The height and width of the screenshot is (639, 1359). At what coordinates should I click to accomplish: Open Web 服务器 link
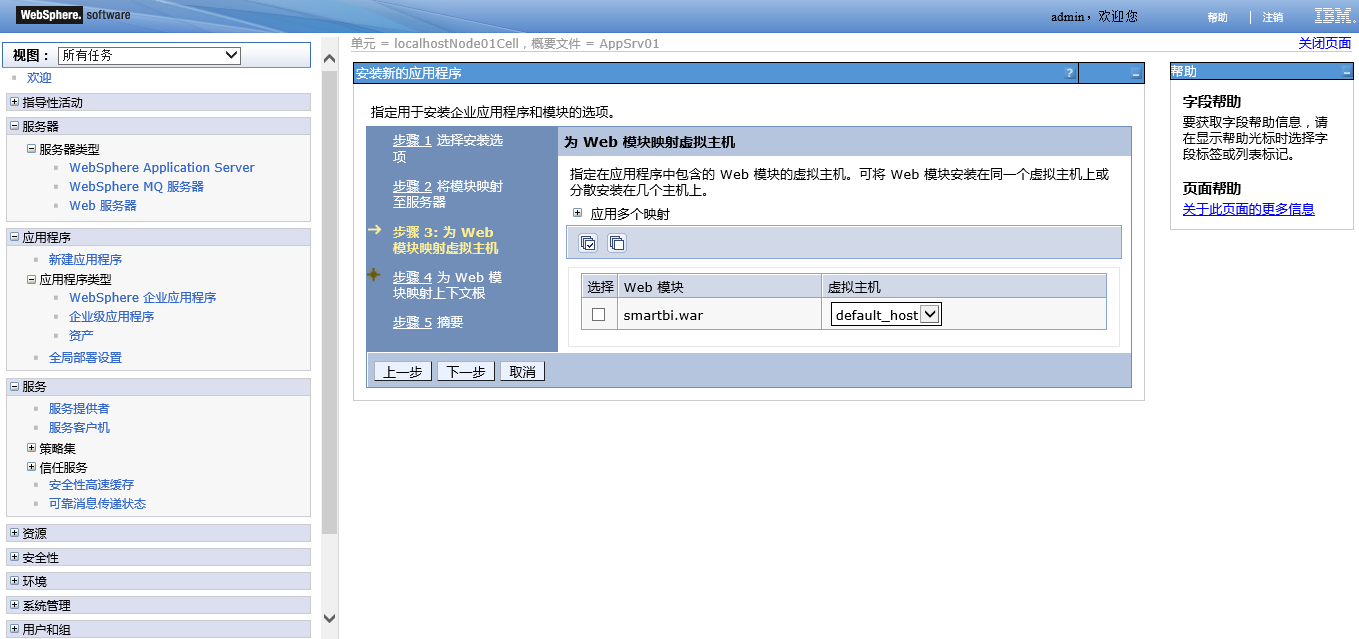(103, 205)
